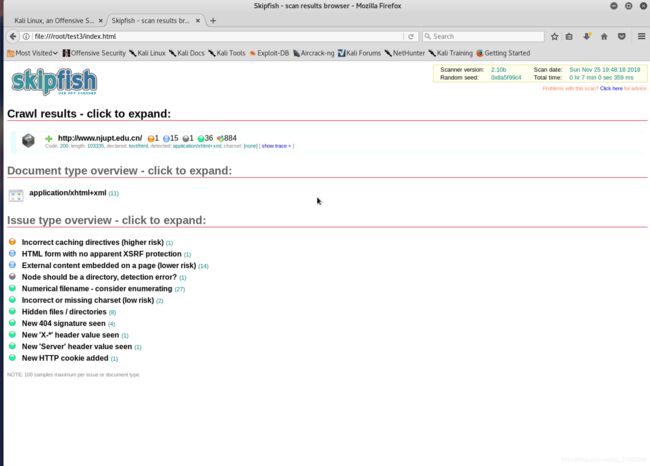This screenshot has width=650, height=466.
Task: Click the skipfish logo
Action: [x=54, y=82]
